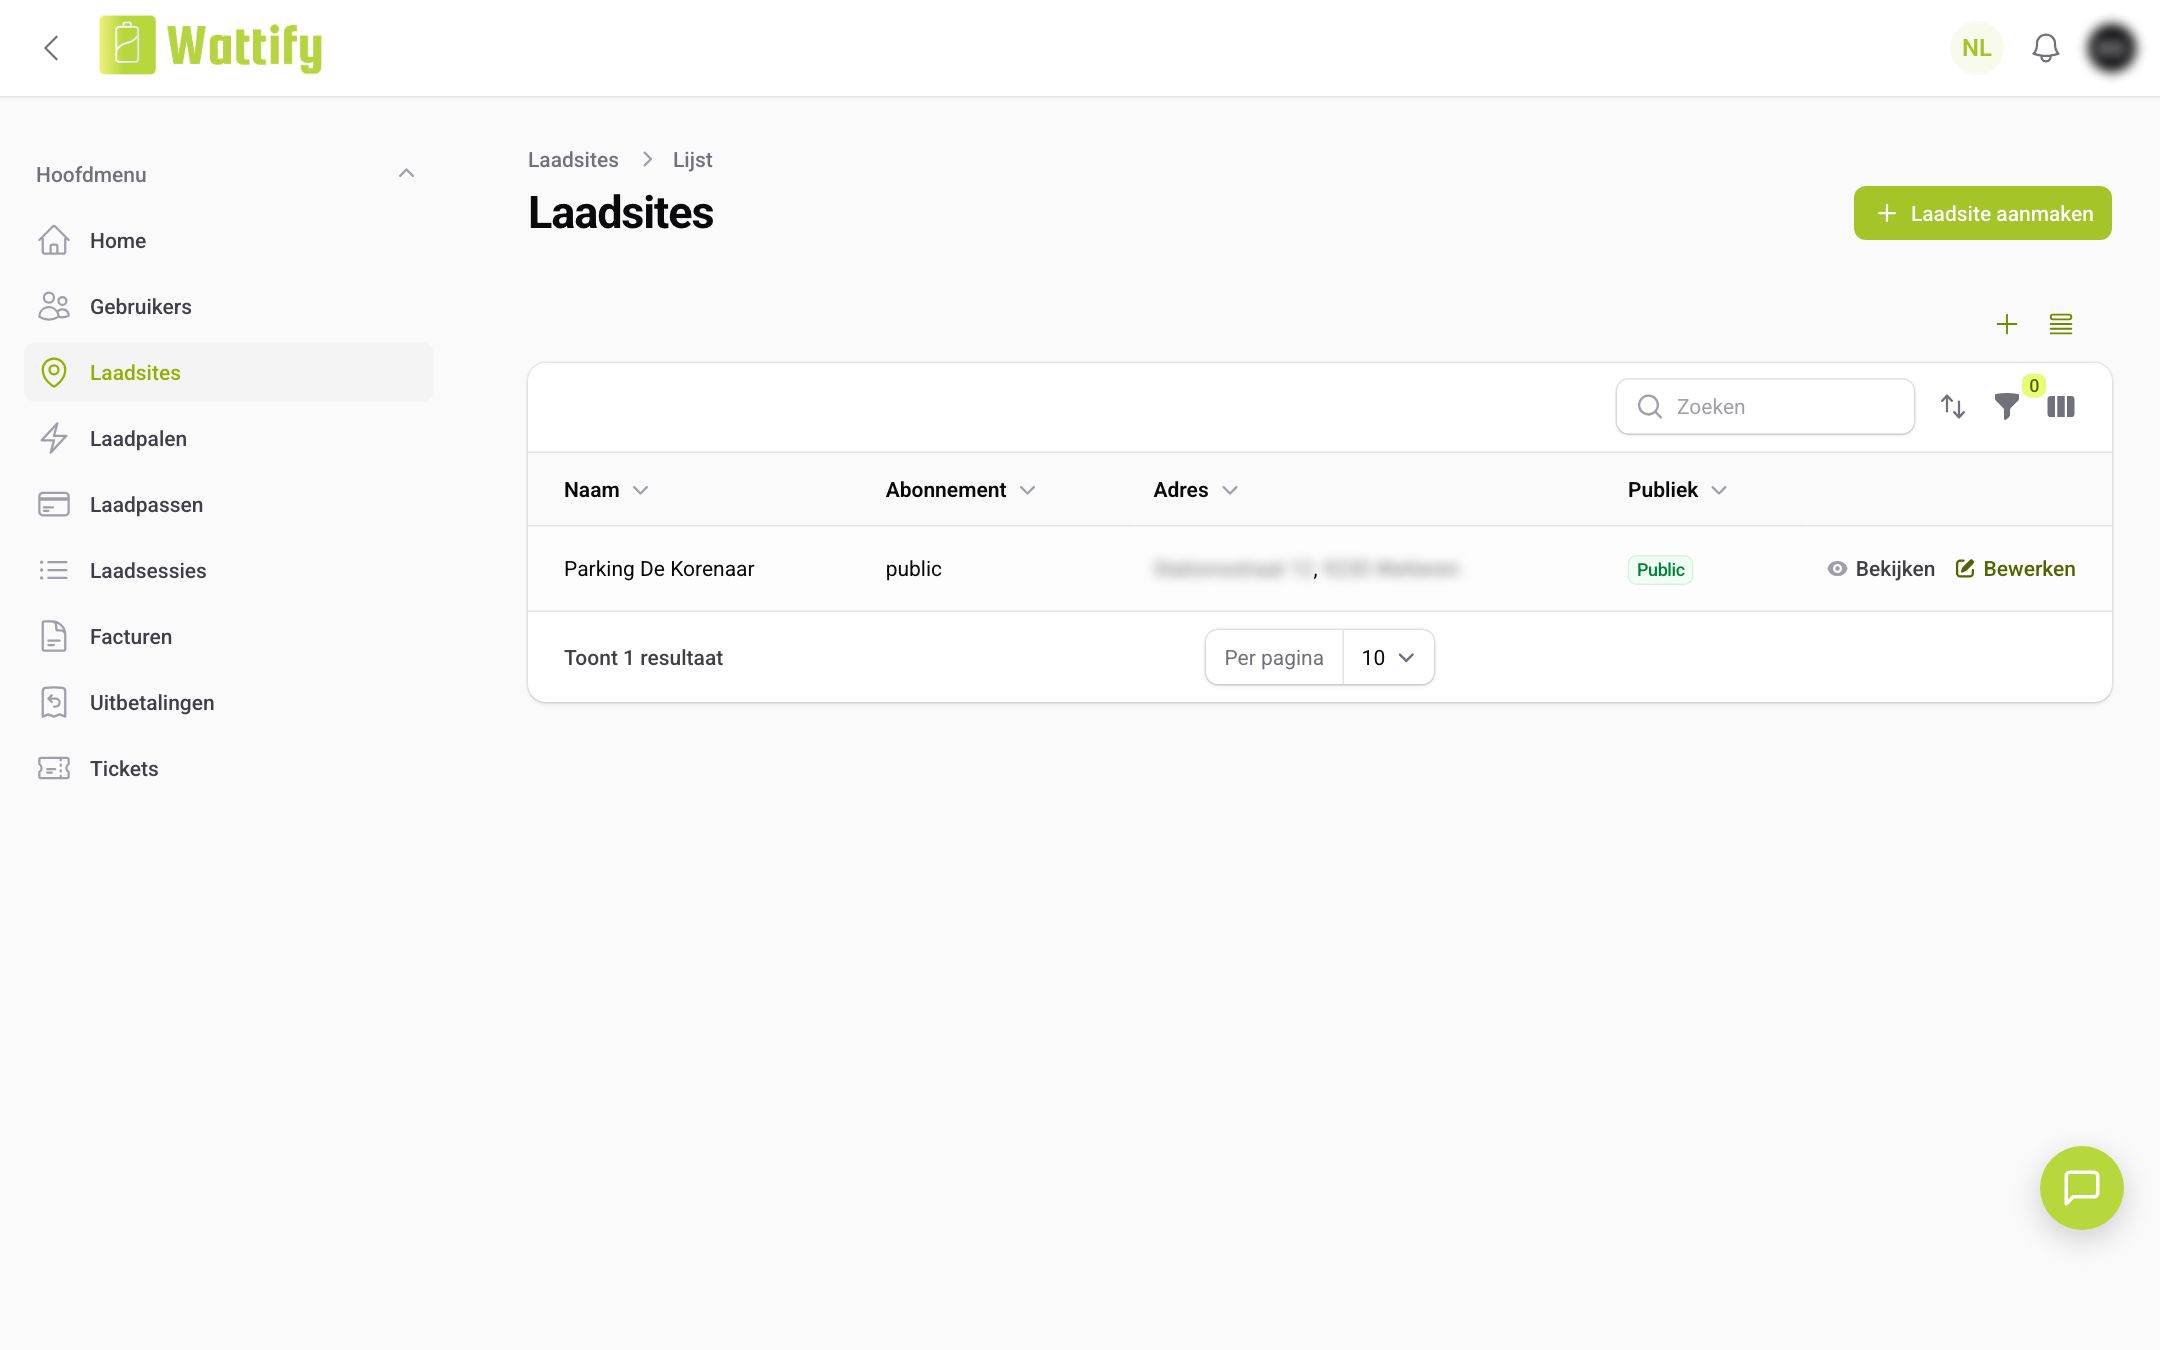
Task: Open Laadpassen in the sidebar
Action: click(229, 505)
